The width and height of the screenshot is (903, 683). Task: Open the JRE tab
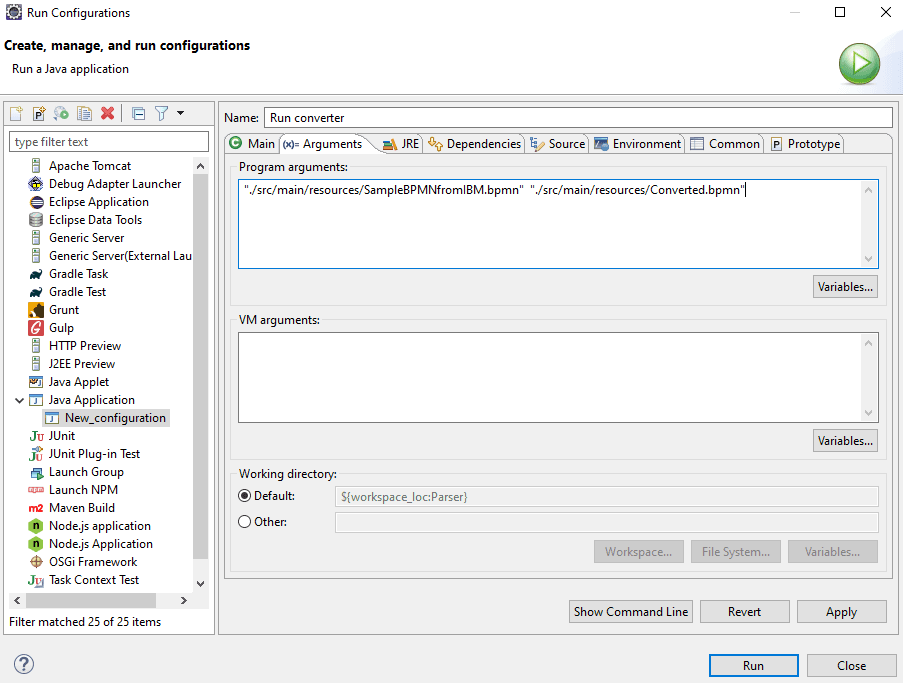[401, 144]
